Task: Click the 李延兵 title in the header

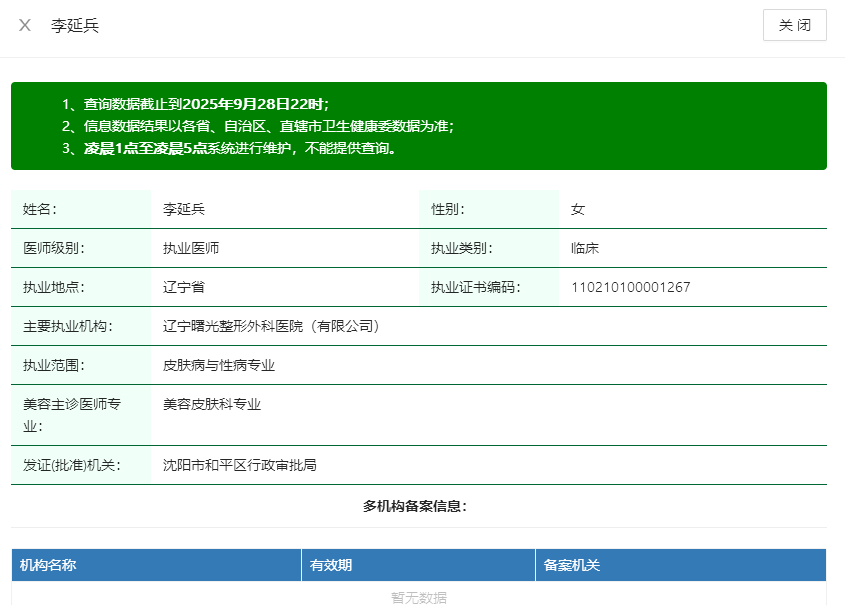Action: point(75,25)
